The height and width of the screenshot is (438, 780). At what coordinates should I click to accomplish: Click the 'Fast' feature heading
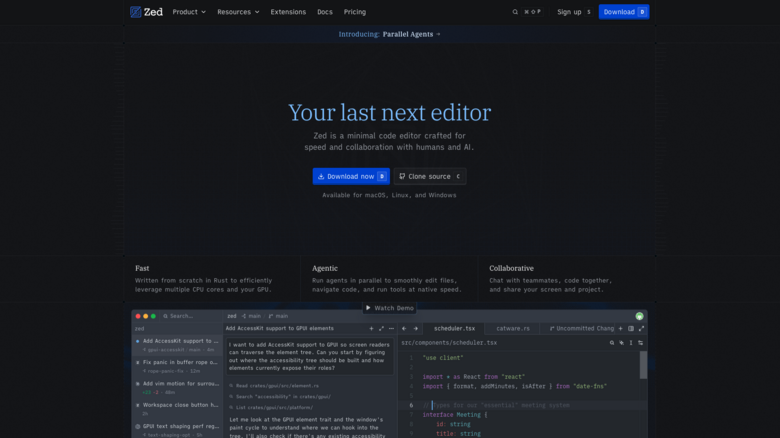[x=142, y=268]
